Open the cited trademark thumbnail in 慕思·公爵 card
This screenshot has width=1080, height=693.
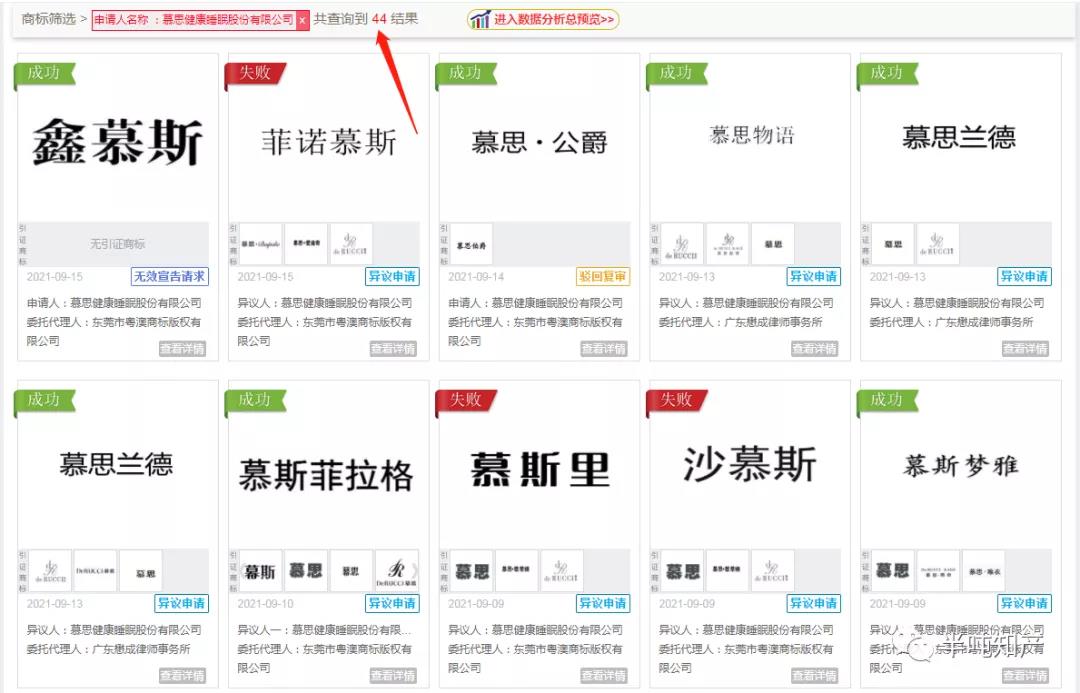[x=471, y=244]
